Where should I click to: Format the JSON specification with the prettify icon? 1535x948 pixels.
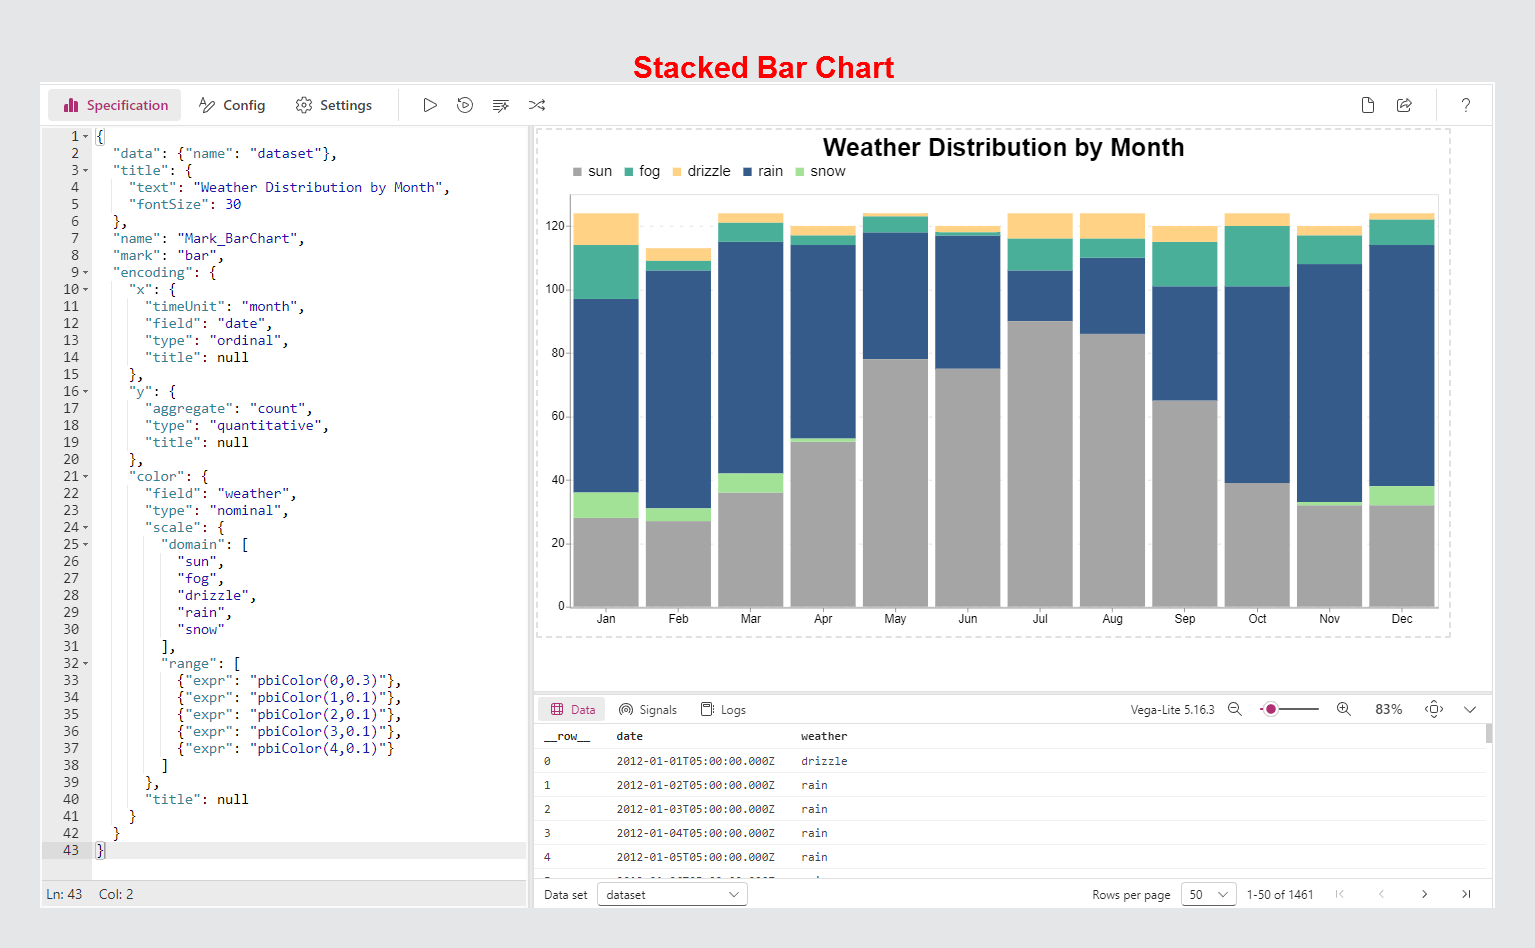501,104
